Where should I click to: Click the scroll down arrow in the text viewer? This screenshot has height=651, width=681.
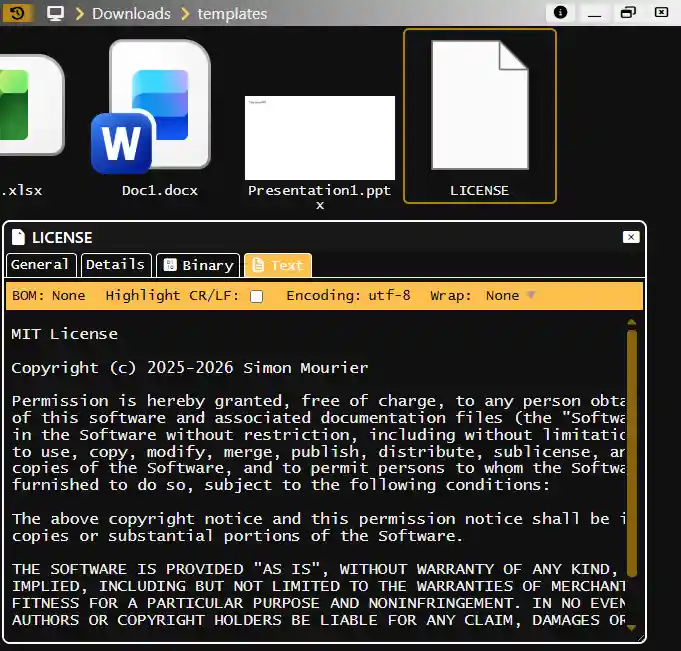point(631,628)
